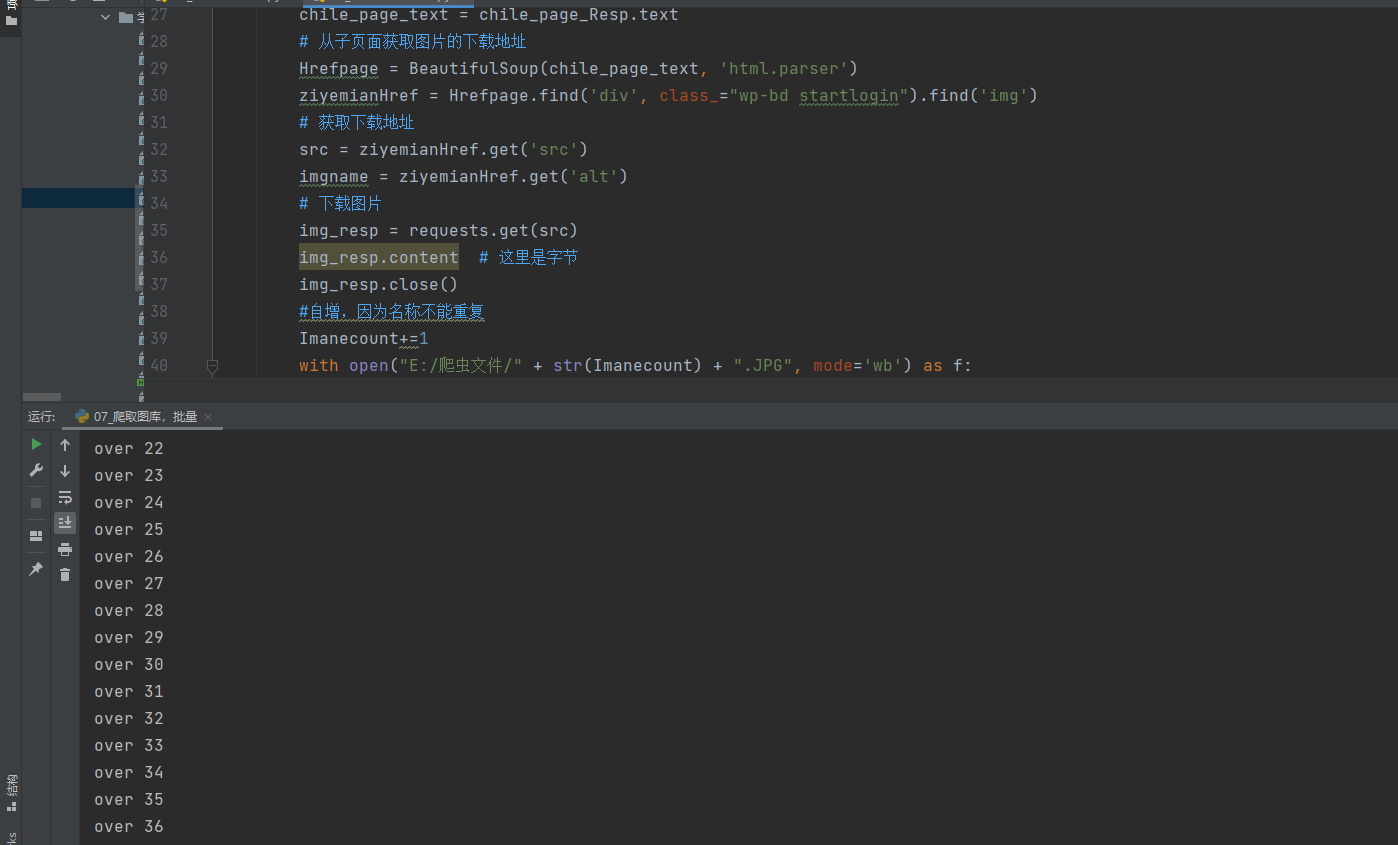Click console output line 'over 22'
Image resolution: width=1398 pixels, height=845 pixels.
pos(129,449)
